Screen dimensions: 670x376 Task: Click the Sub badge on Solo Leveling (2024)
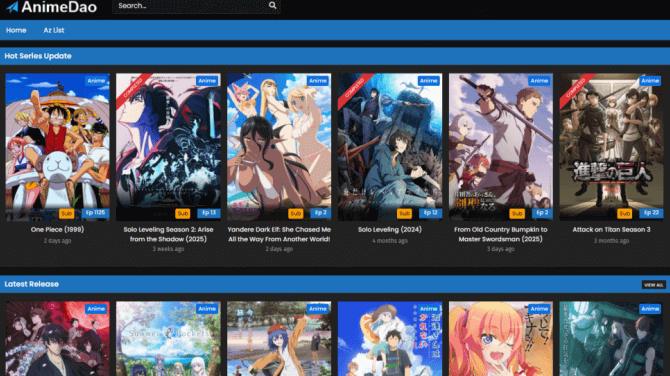[x=404, y=213]
